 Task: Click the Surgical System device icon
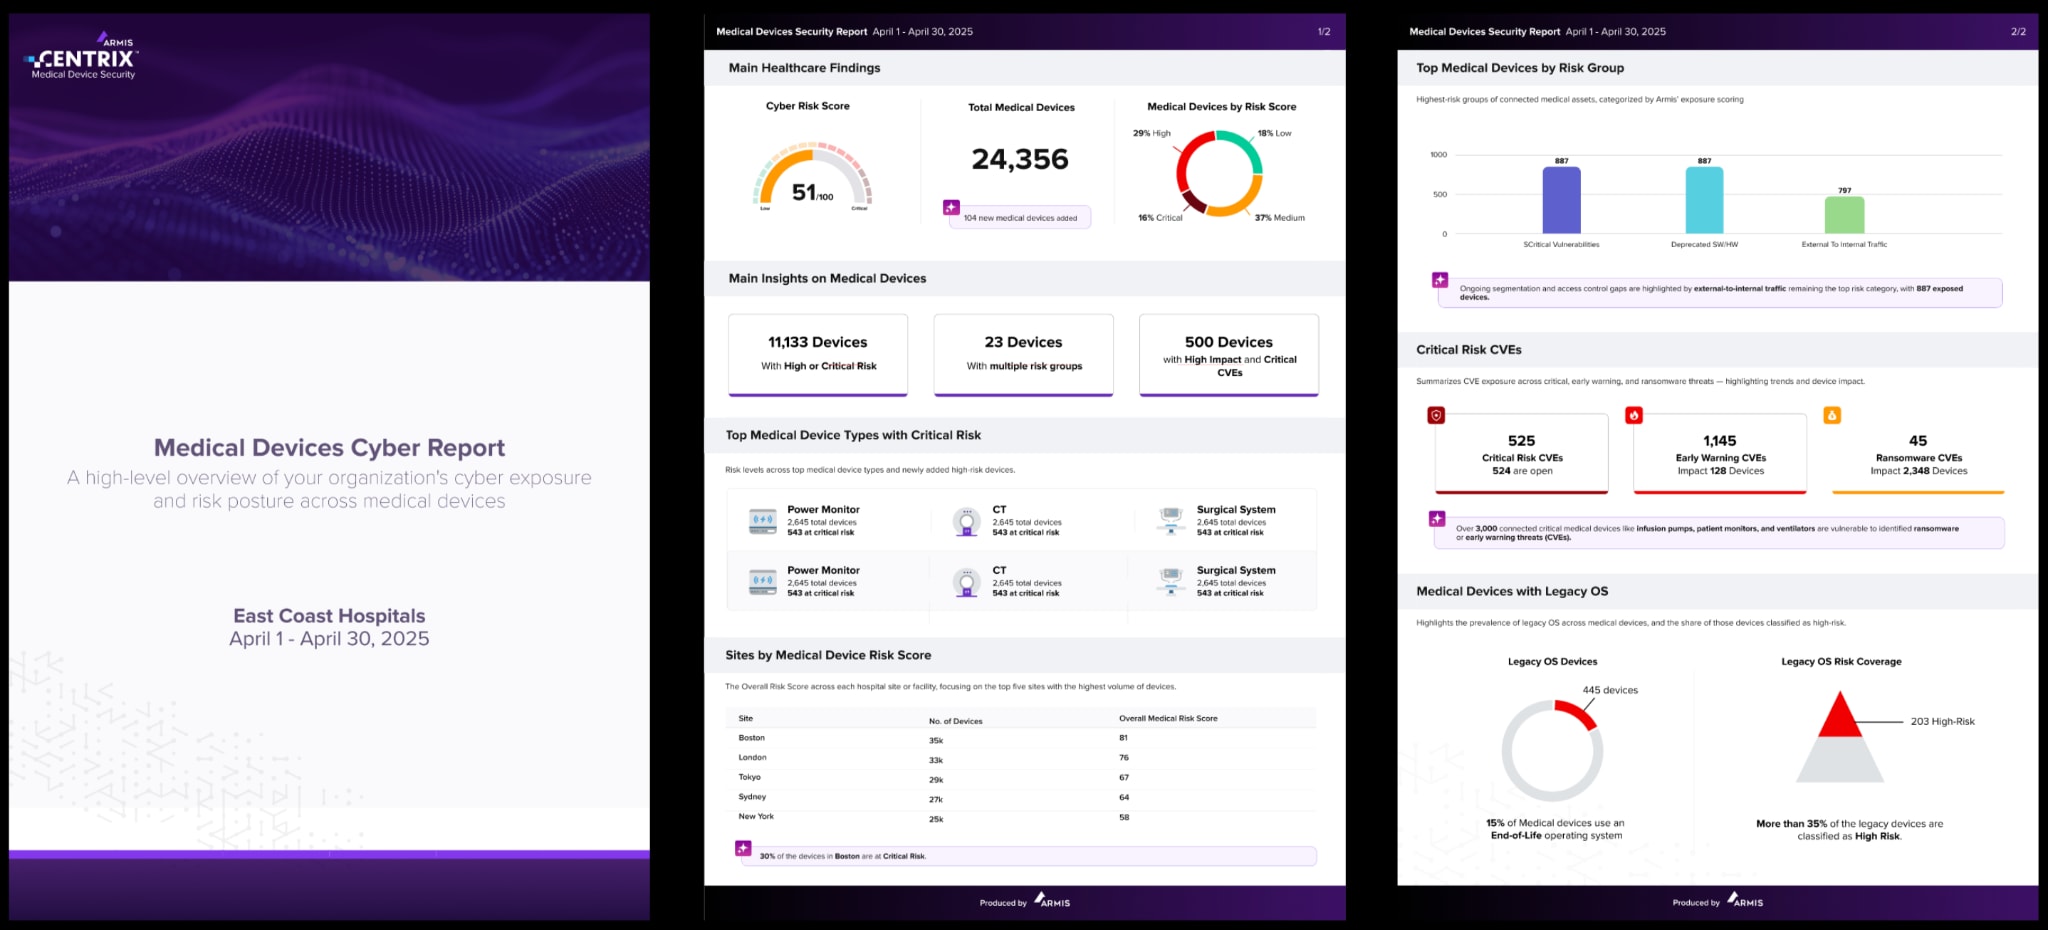pyautogui.click(x=1171, y=519)
